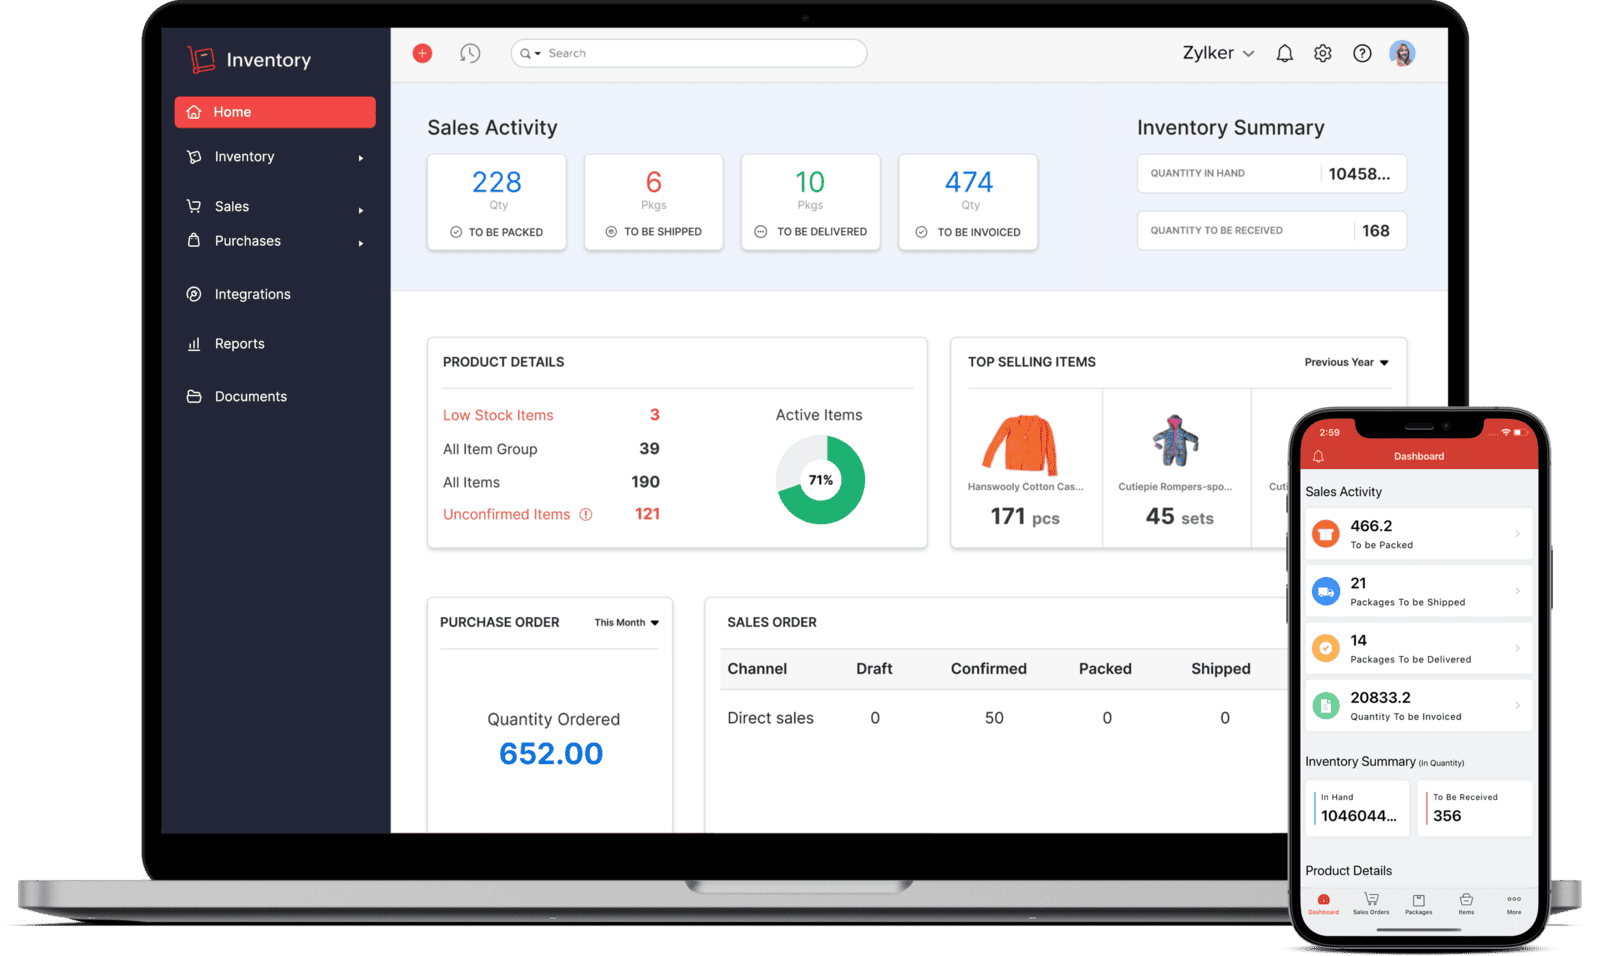Screen dimensions: 1600x956
Task: Open the This Month purchase order dropdown
Action: [626, 622]
